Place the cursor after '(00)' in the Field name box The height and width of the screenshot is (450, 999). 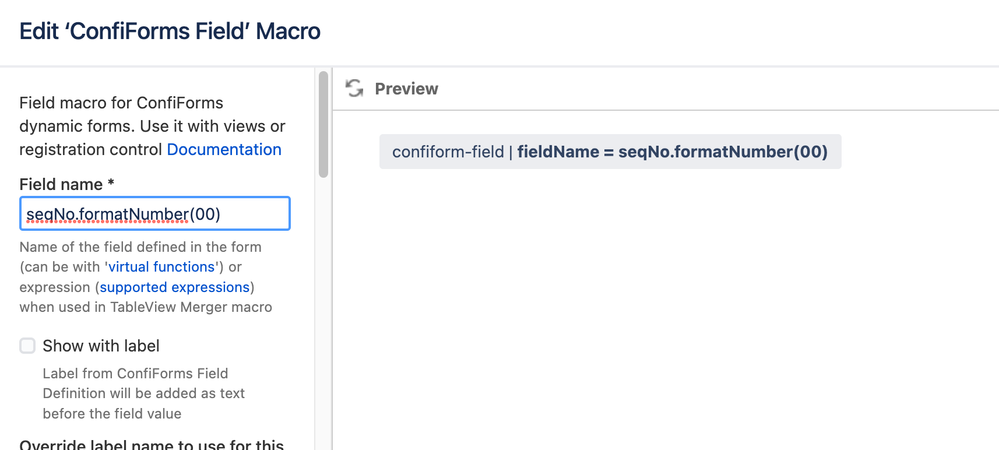point(222,214)
